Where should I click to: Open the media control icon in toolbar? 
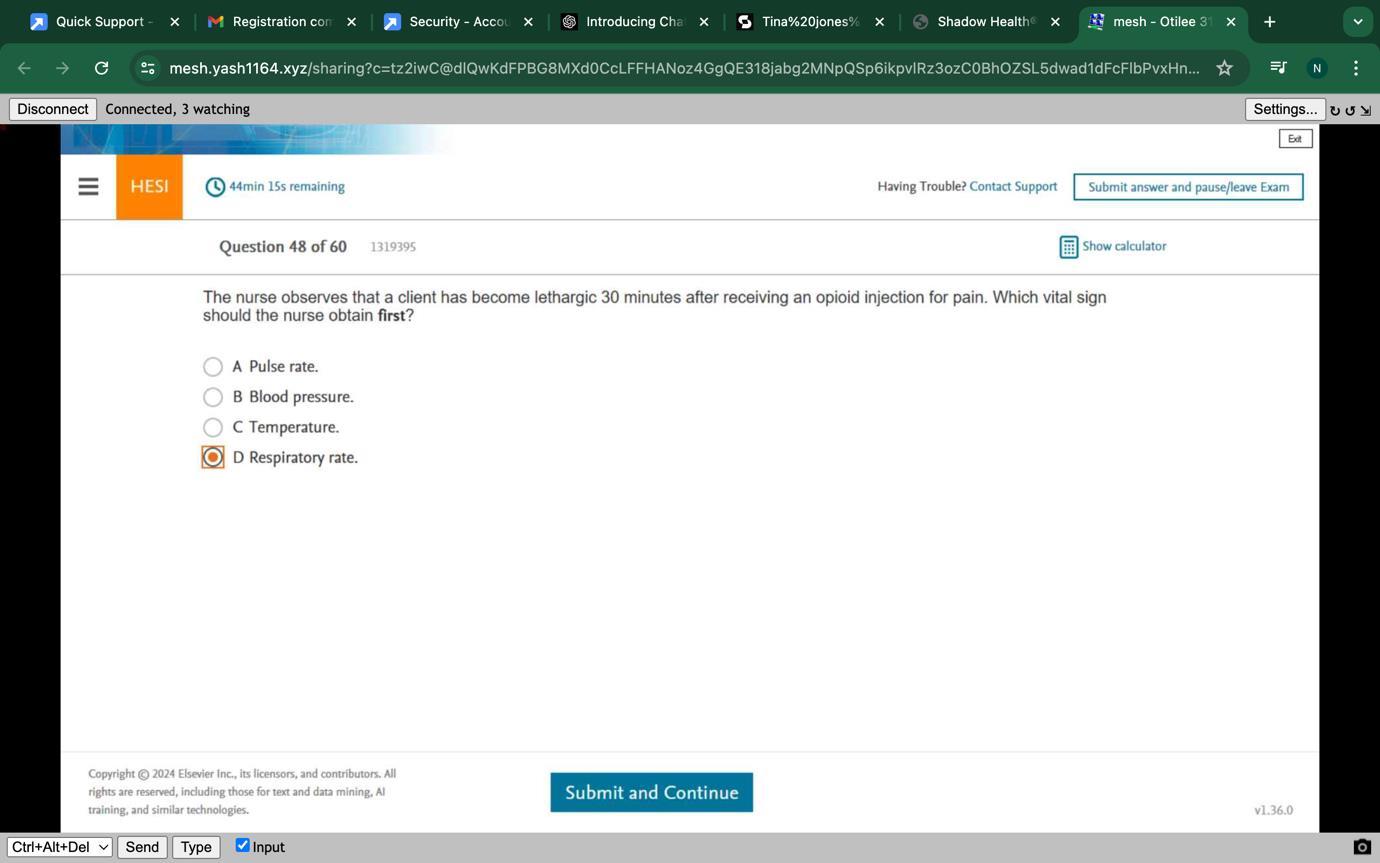[x=1278, y=68]
